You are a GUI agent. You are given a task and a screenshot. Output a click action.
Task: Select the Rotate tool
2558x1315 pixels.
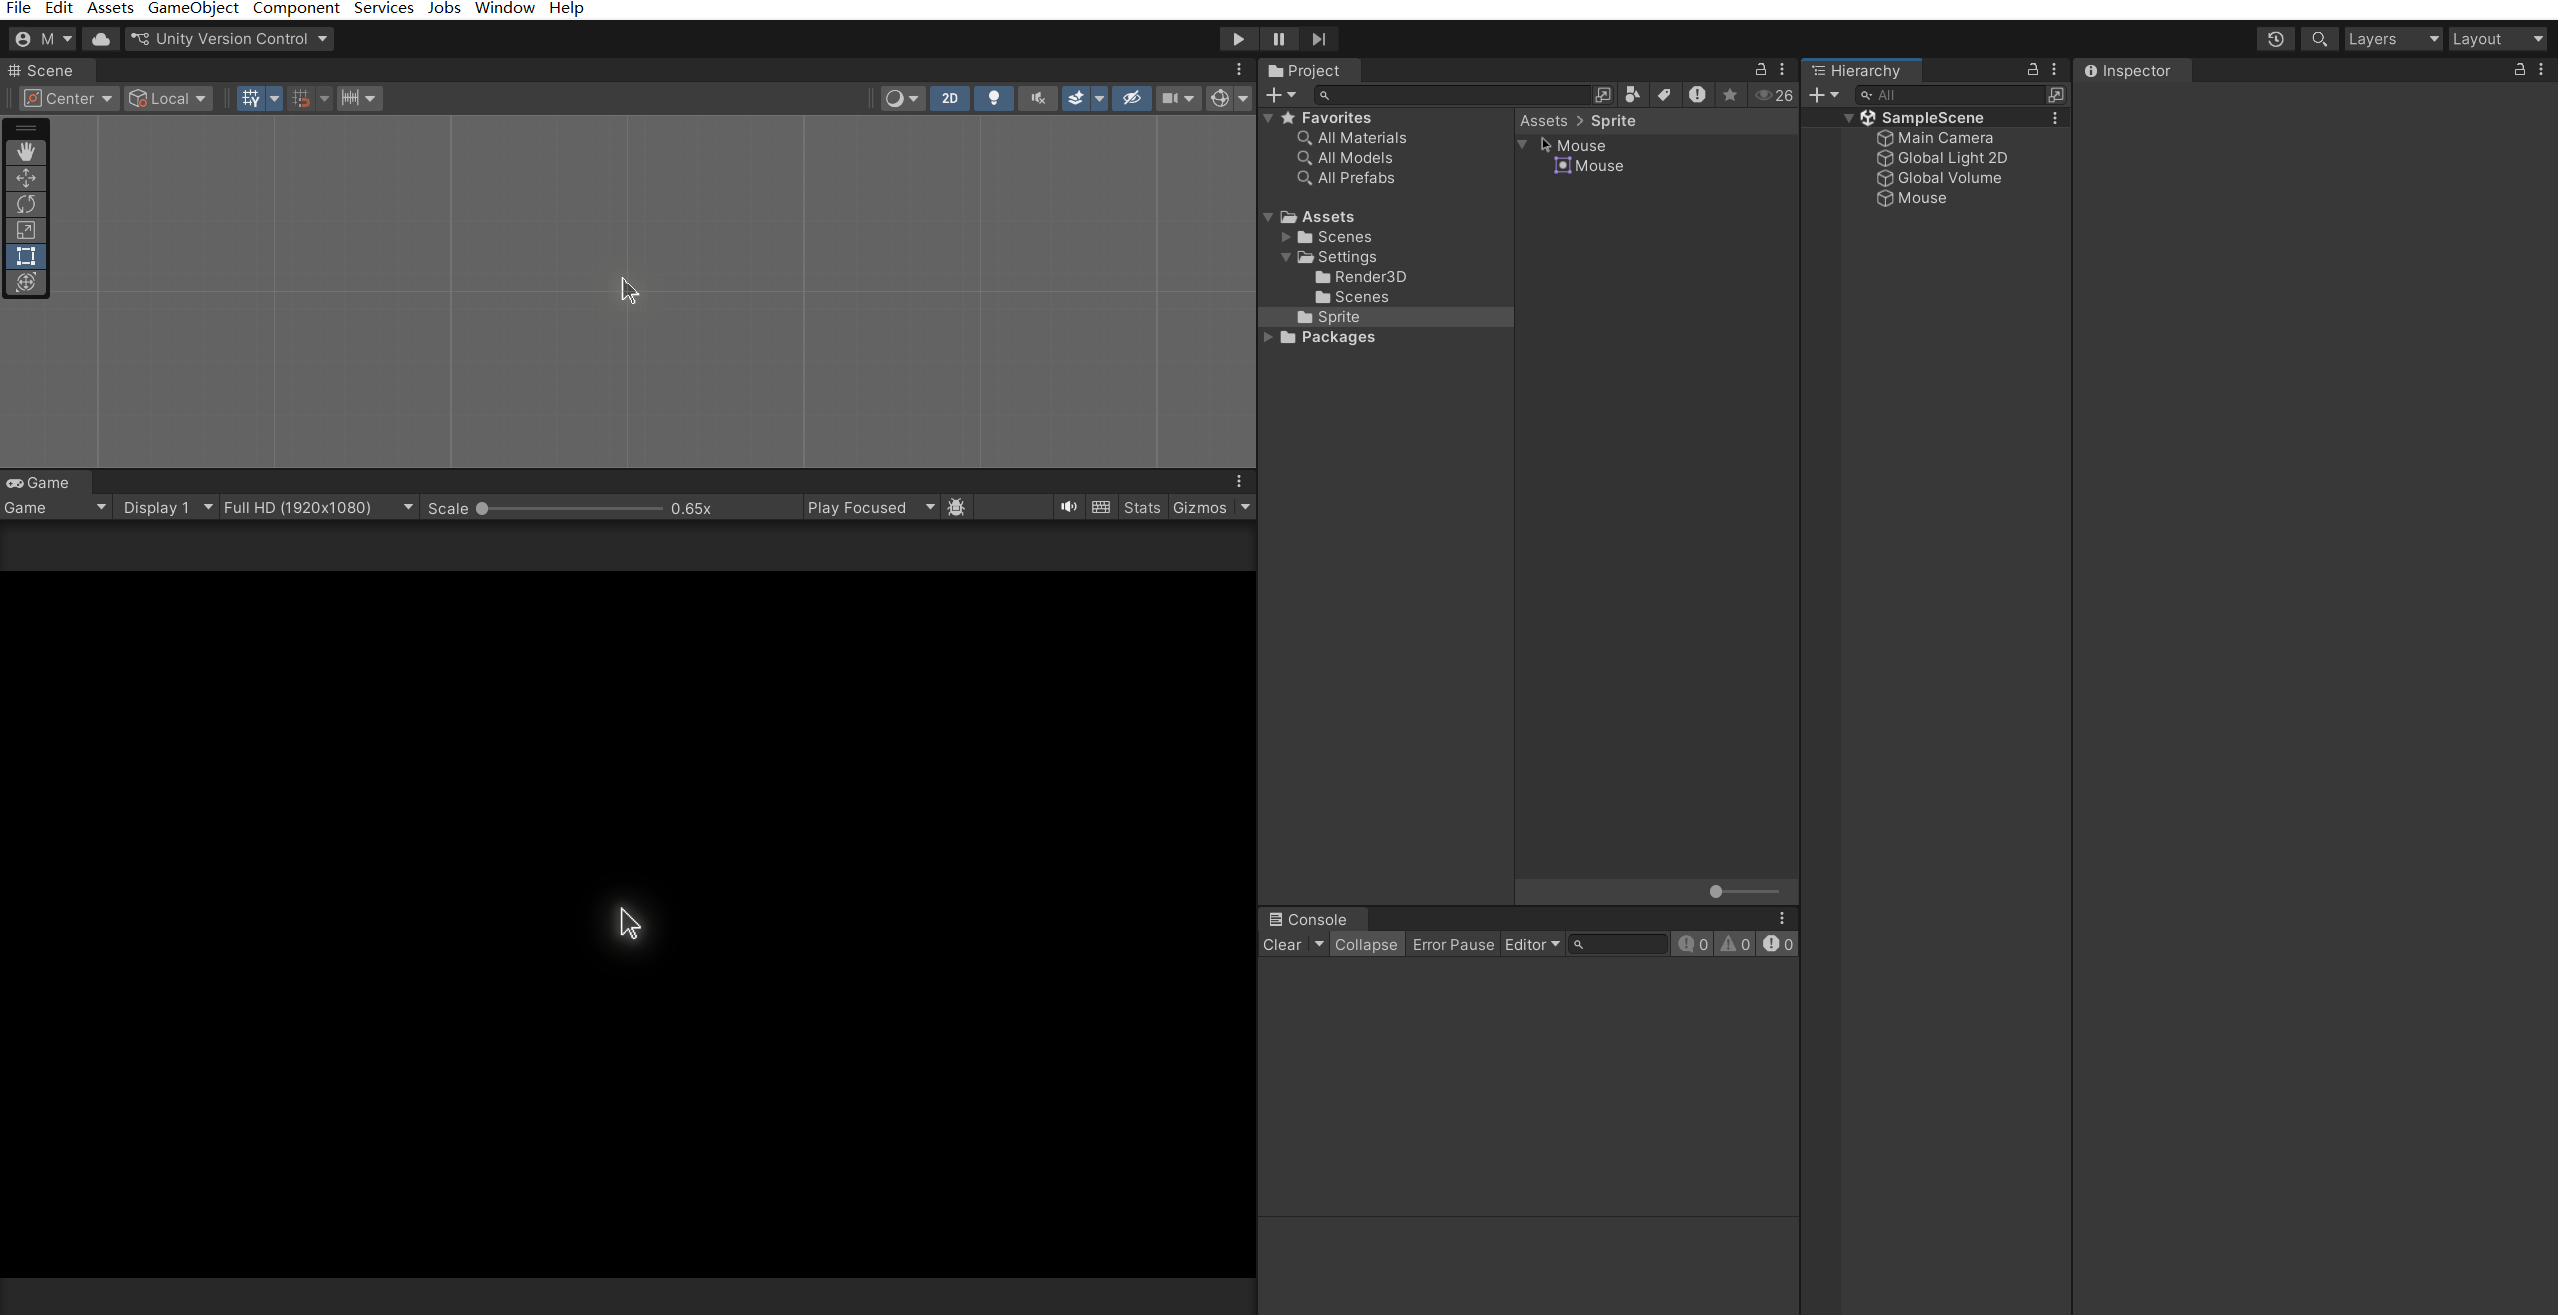pyautogui.click(x=26, y=204)
